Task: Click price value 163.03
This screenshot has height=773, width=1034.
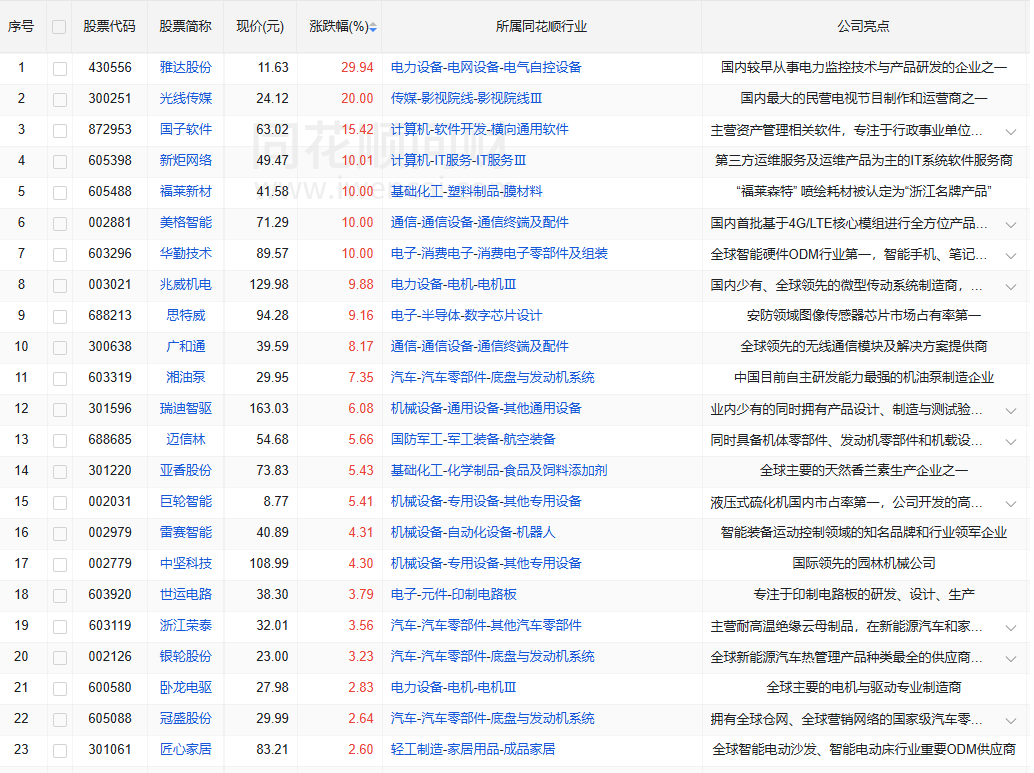Action: click(269, 408)
